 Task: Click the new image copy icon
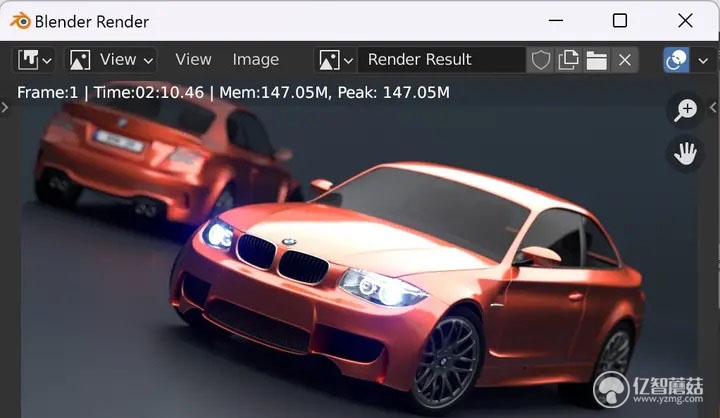(x=568, y=60)
